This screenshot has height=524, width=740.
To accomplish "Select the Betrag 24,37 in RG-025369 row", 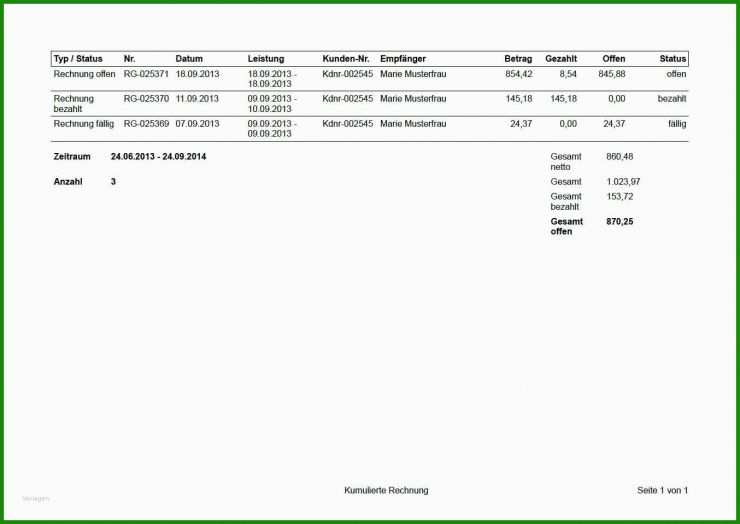I will coord(521,124).
